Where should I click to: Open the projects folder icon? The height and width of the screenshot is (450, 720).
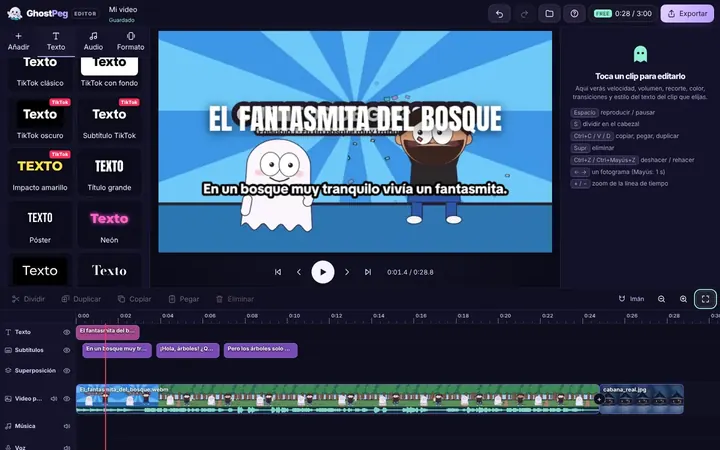[x=549, y=14]
